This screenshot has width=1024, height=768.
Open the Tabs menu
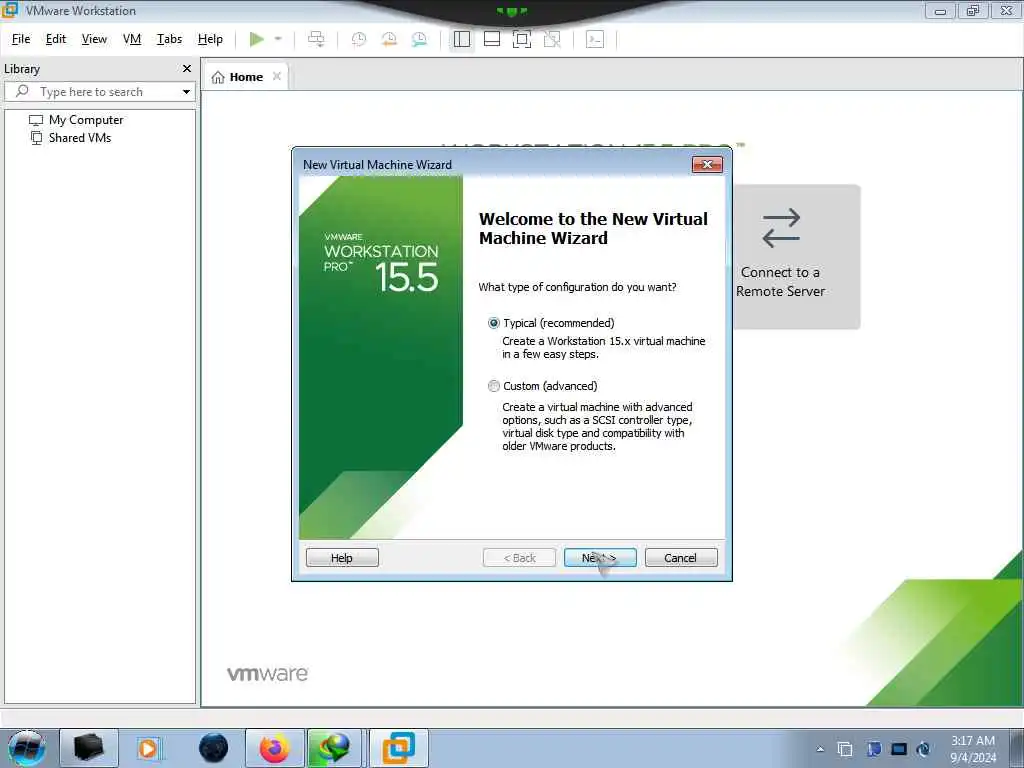pos(169,39)
